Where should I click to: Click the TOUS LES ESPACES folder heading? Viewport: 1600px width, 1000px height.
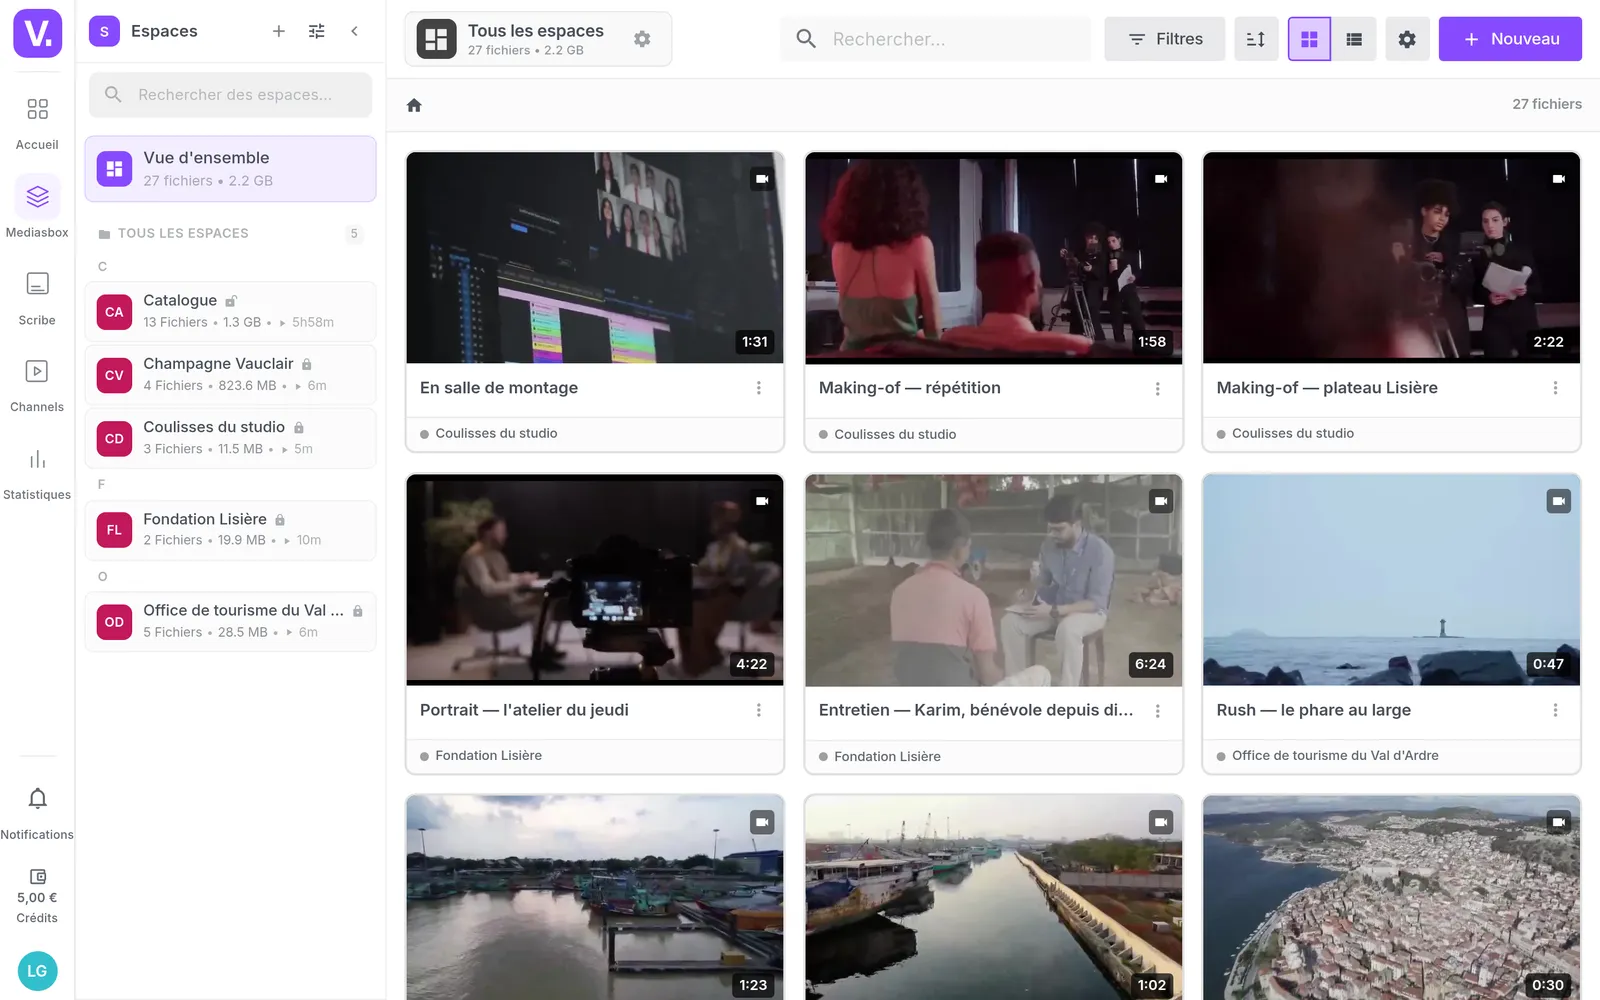point(183,233)
